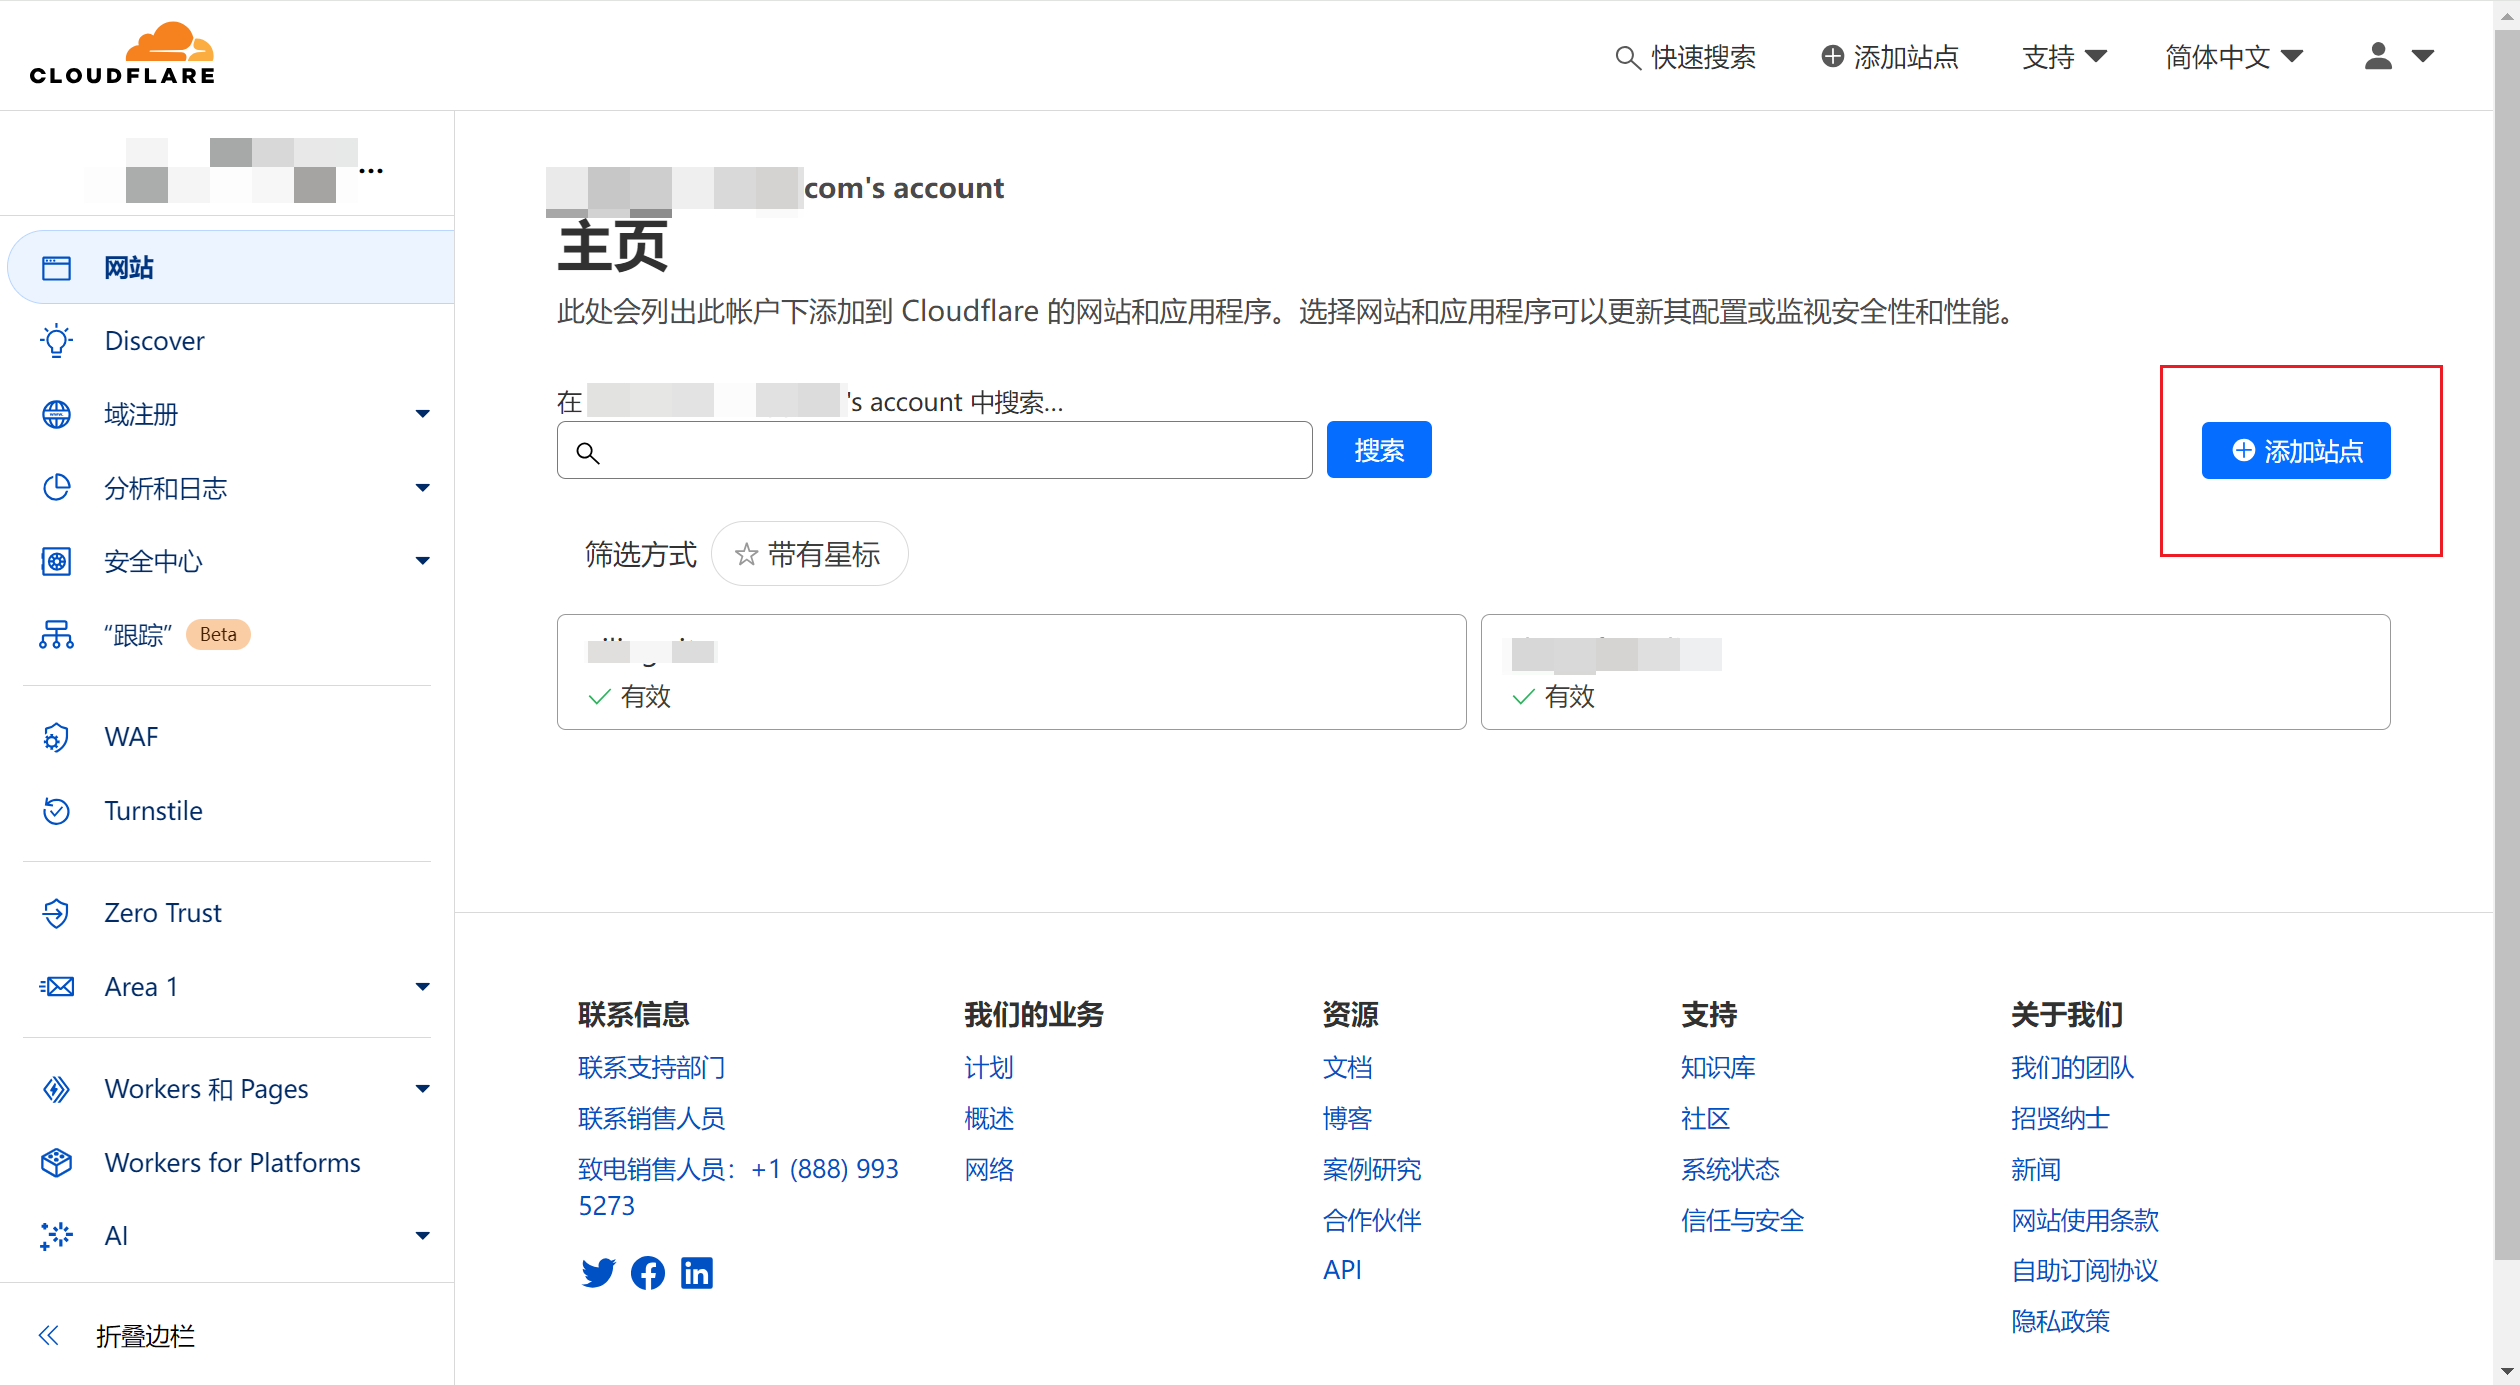Click the user profile icon
2520x1385 pixels.
[2378, 56]
